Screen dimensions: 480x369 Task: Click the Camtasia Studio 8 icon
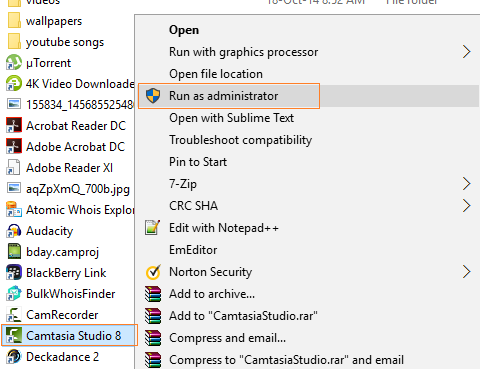pyautogui.click(x=14, y=335)
